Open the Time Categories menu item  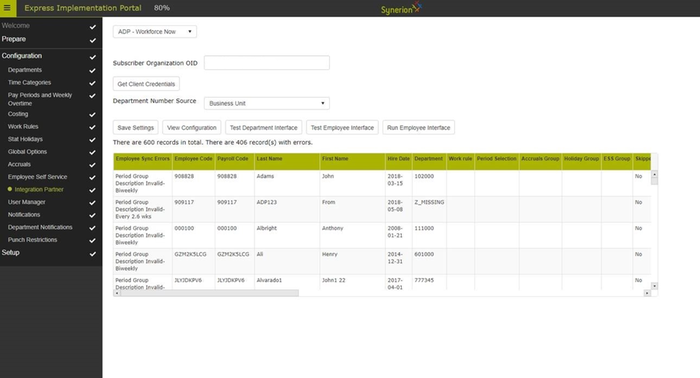click(x=29, y=83)
